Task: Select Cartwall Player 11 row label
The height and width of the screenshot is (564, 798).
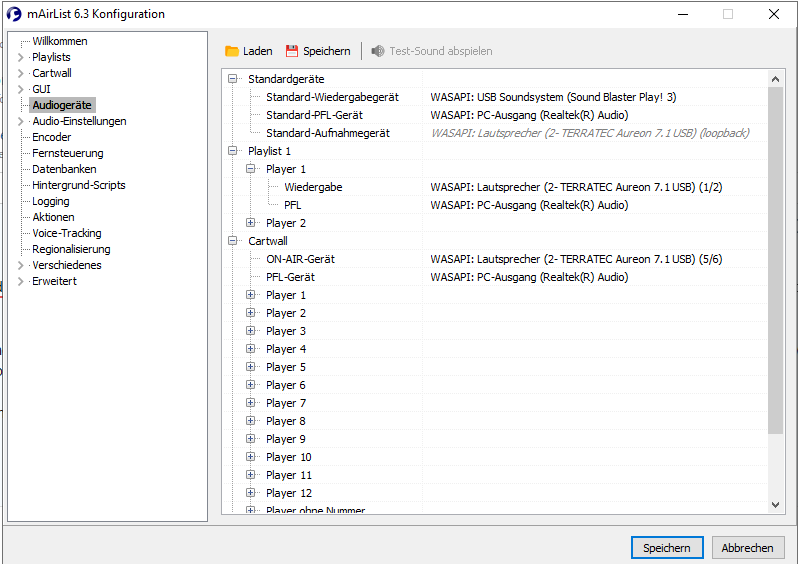Action: click(289, 475)
